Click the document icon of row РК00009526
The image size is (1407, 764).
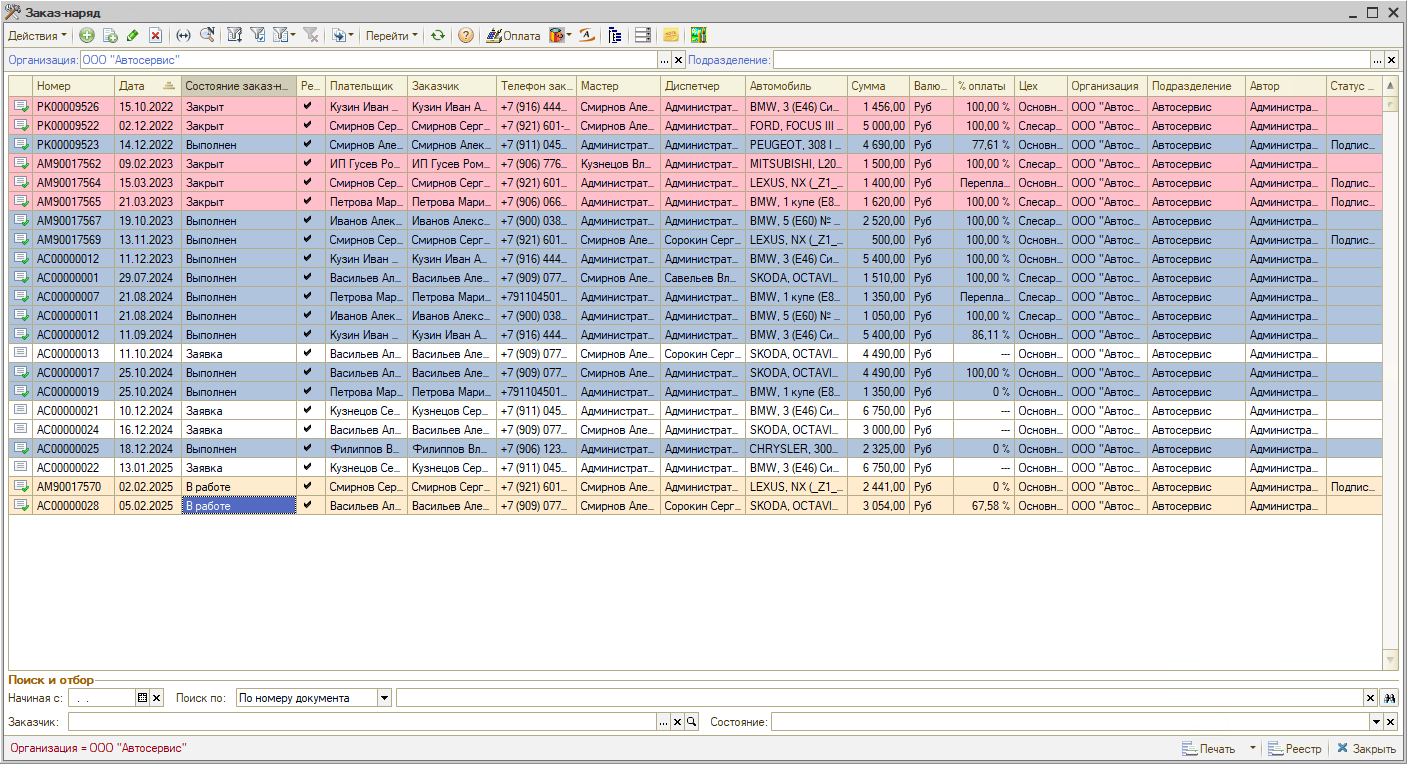click(x=21, y=106)
